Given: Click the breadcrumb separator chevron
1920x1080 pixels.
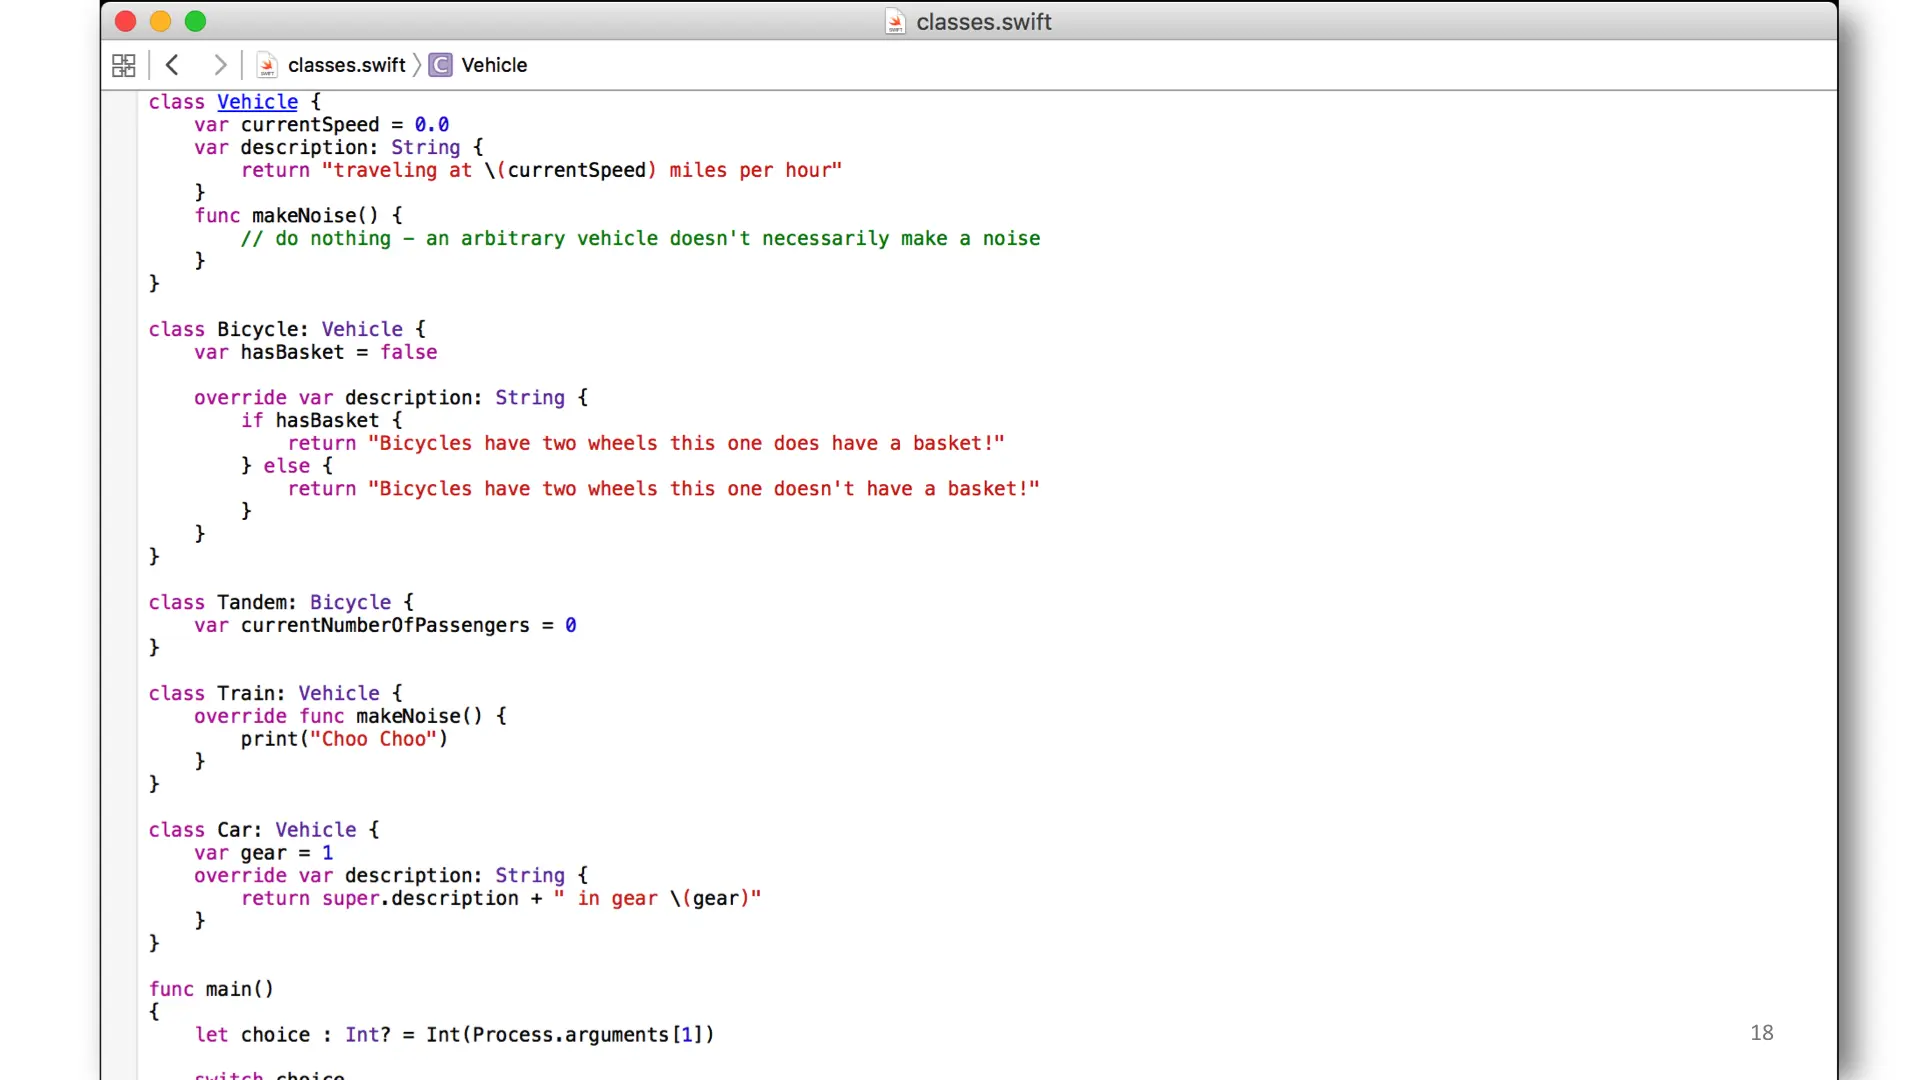Looking at the screenshot, I should pyautogui.click(x=417, y=65).
